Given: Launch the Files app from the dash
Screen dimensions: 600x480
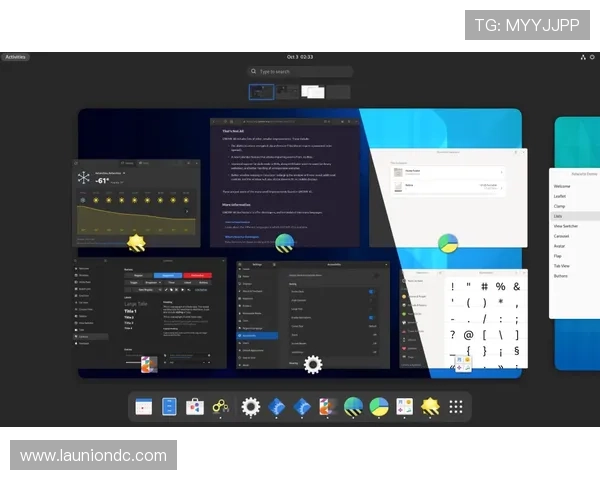Looking at the screenshot, I should (x=170, y=407).
